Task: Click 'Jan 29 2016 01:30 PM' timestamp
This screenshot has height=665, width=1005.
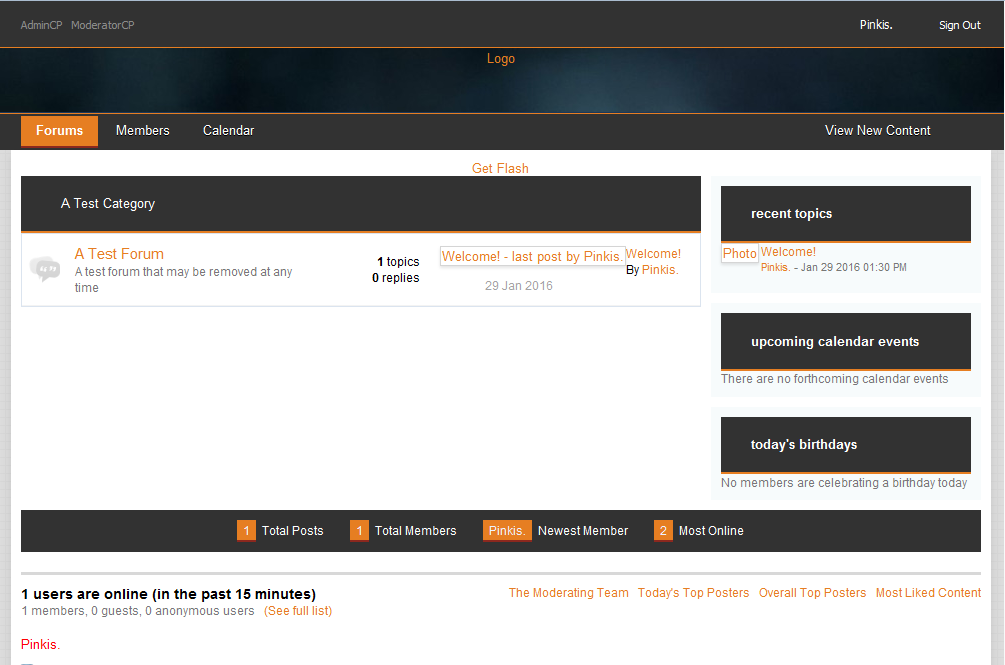Action: tap(854, 267)
